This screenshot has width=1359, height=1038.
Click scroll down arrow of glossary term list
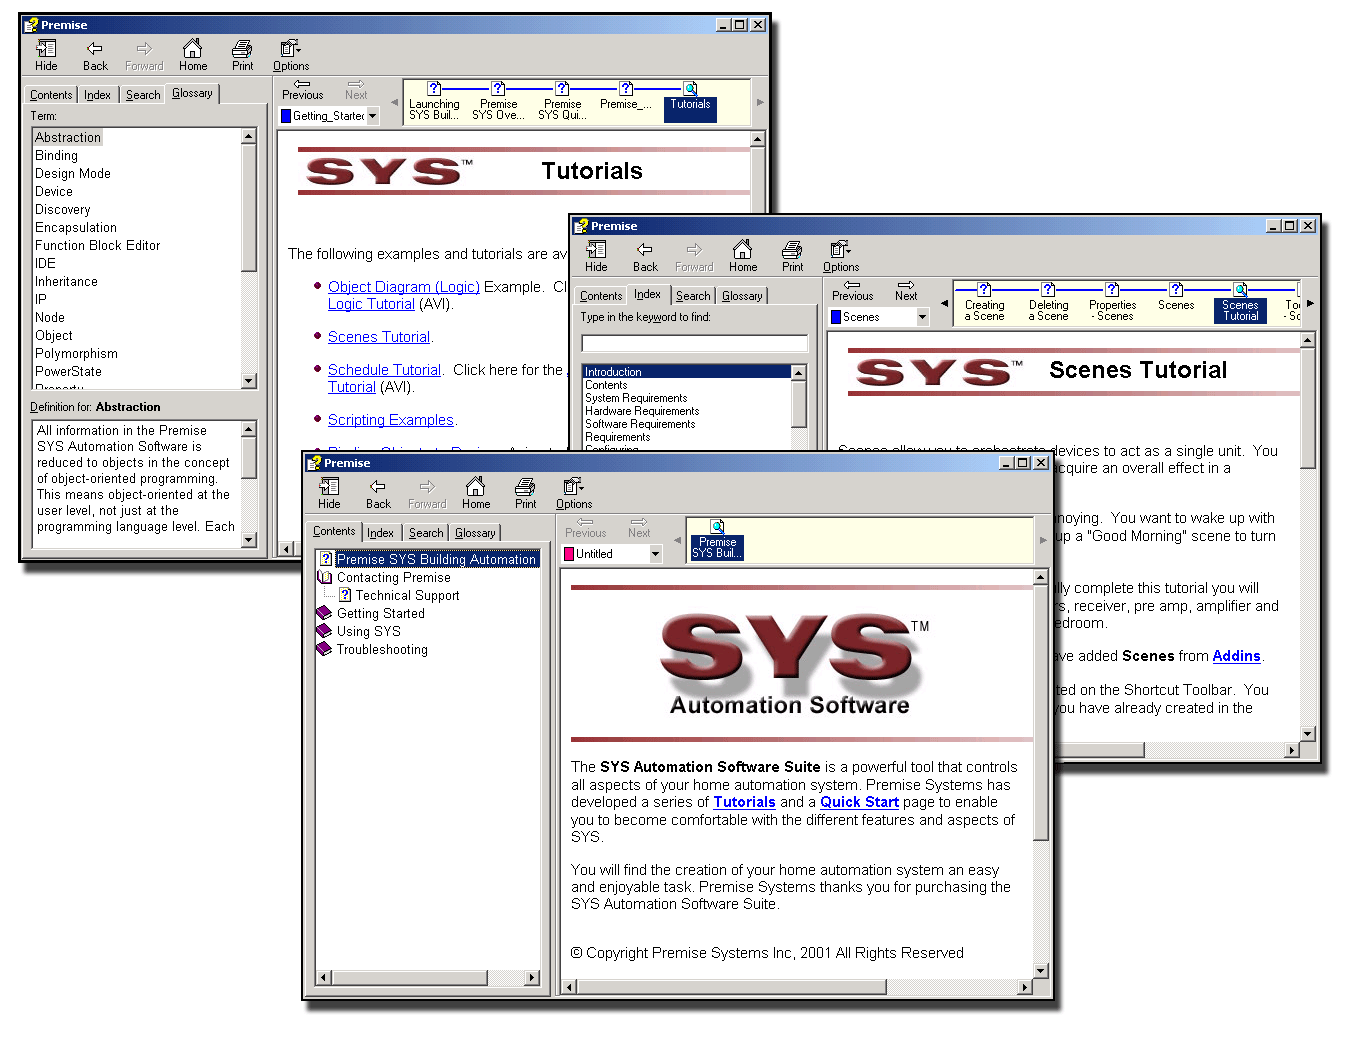click(249, 381)
